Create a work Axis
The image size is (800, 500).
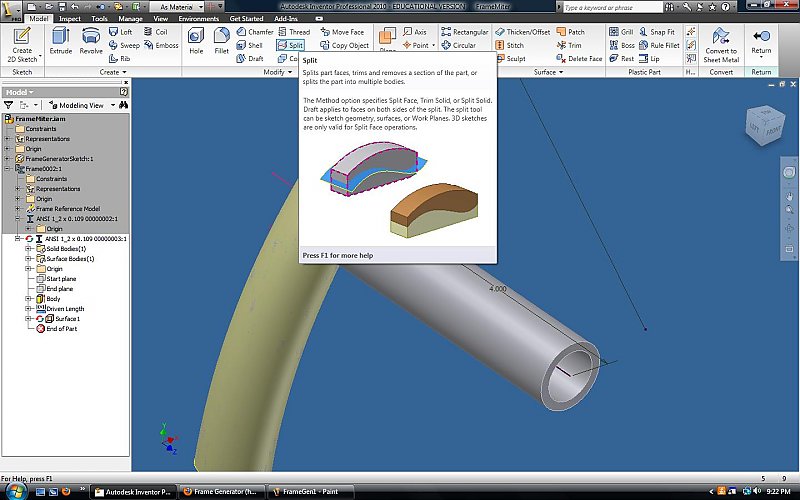(414, 32)
